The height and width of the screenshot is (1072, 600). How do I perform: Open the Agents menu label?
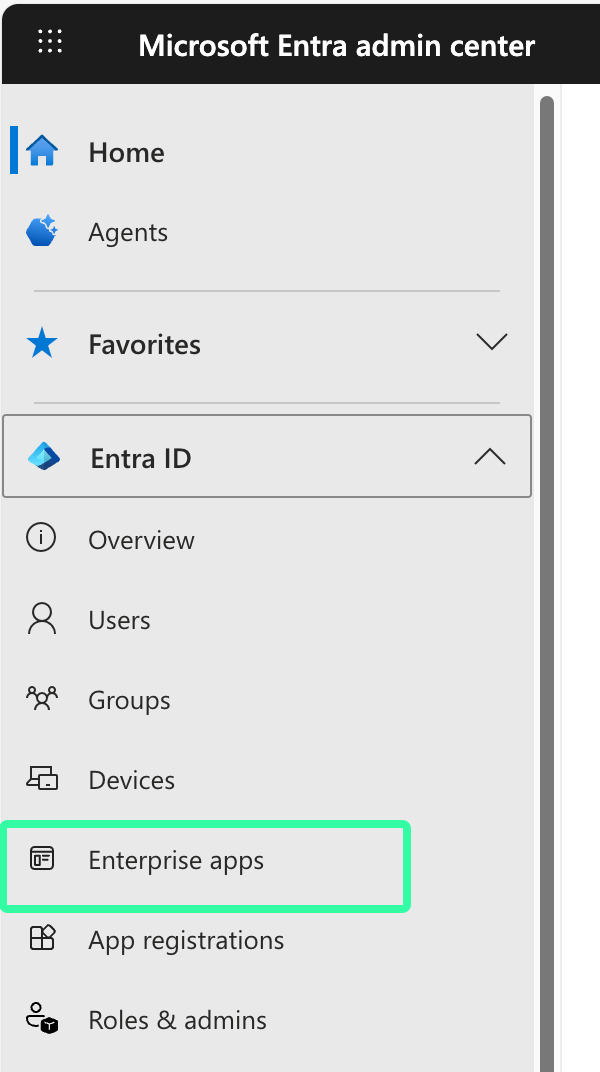[128, 233]
